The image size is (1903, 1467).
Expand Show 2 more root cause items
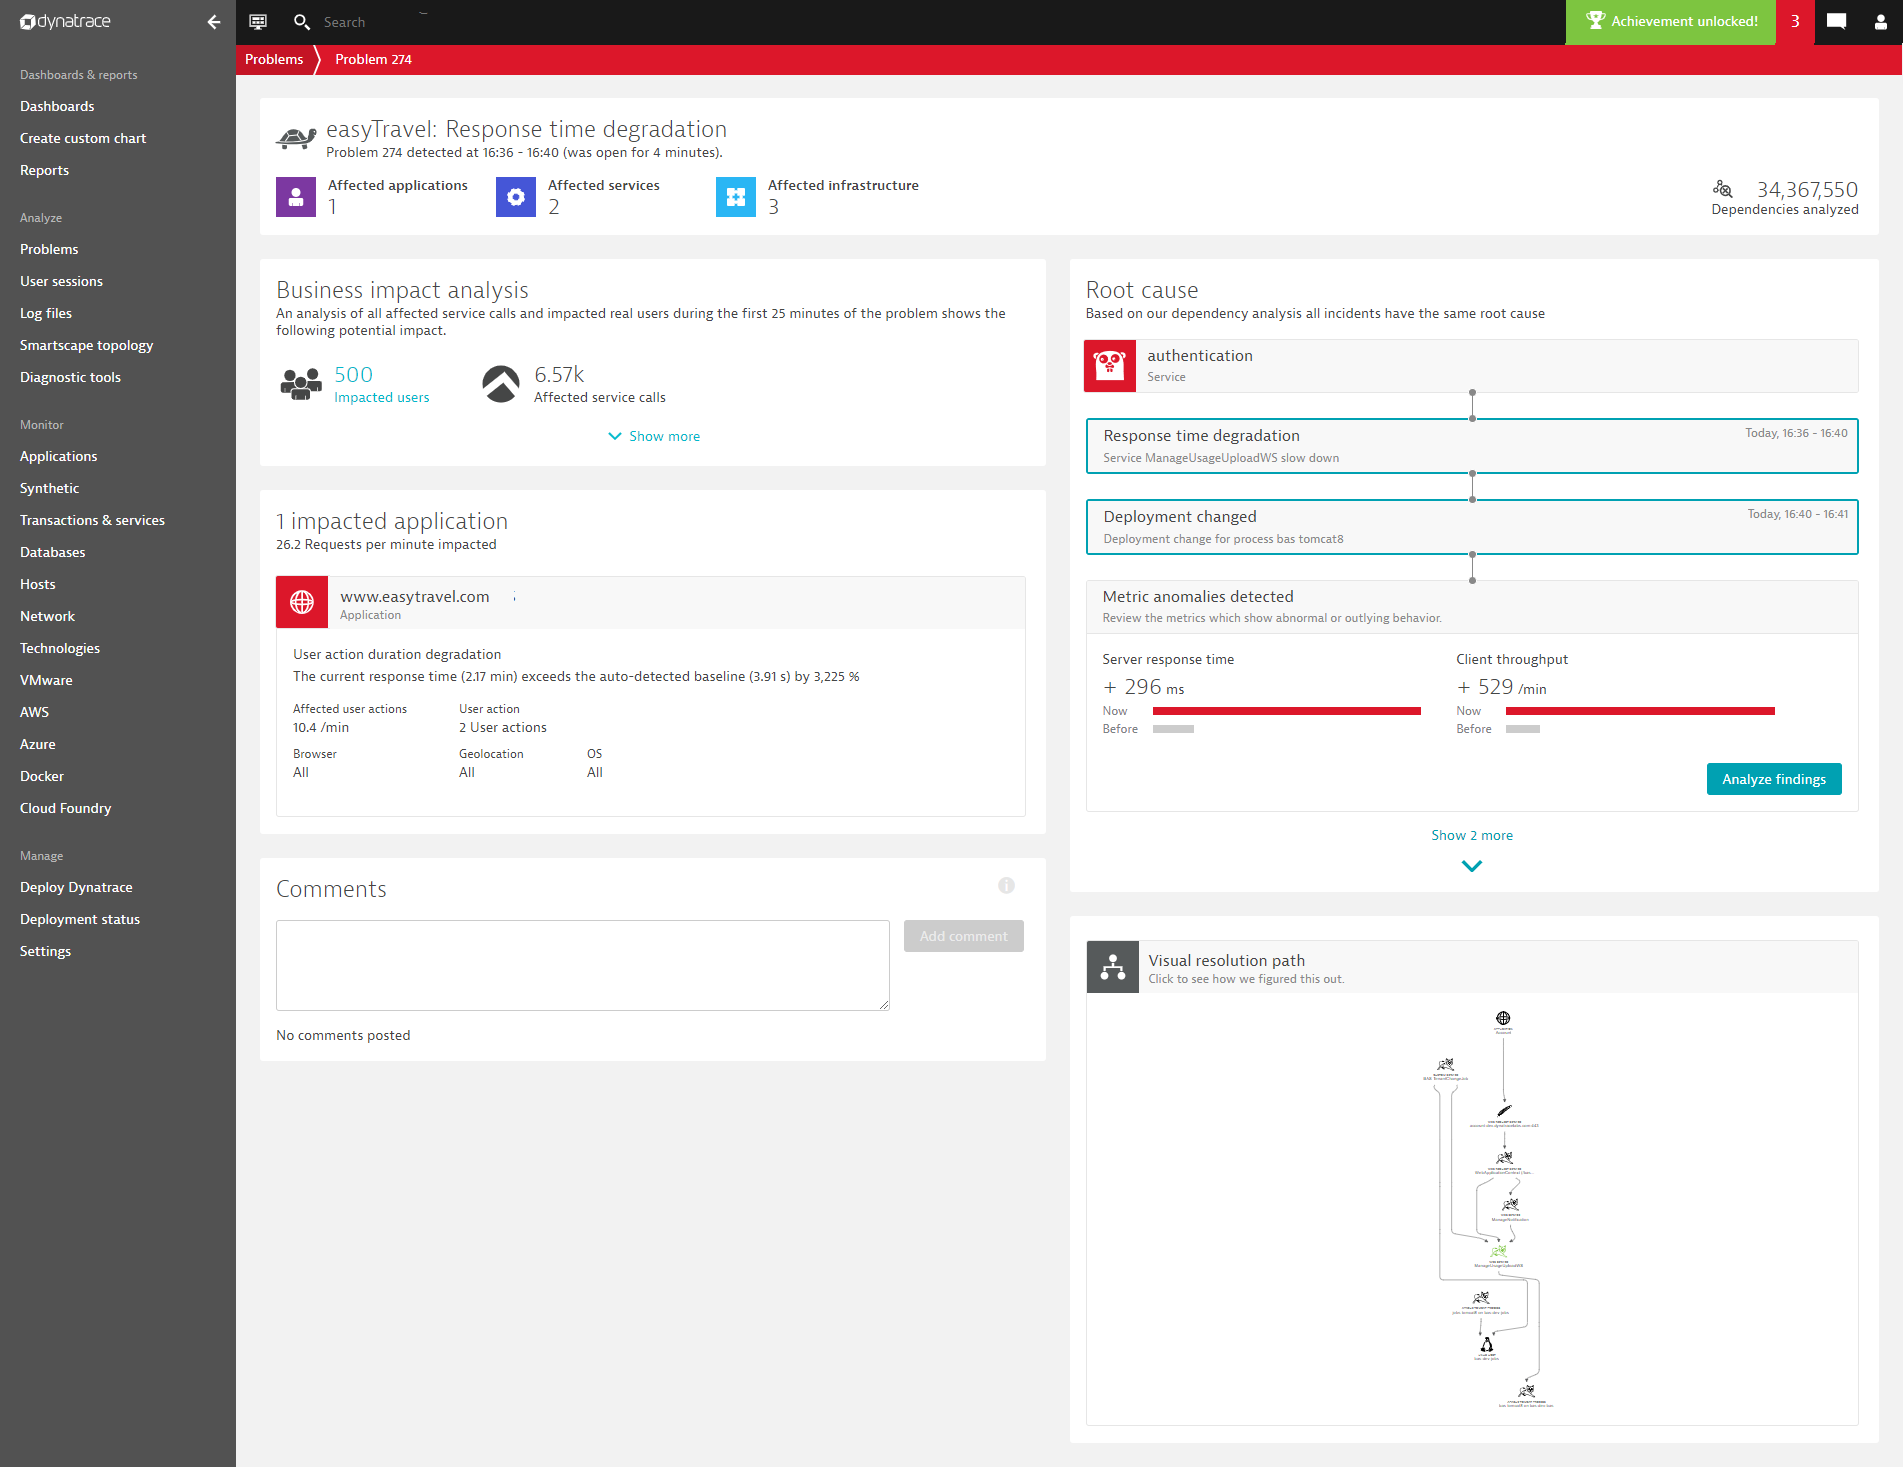pos(1472,835)
